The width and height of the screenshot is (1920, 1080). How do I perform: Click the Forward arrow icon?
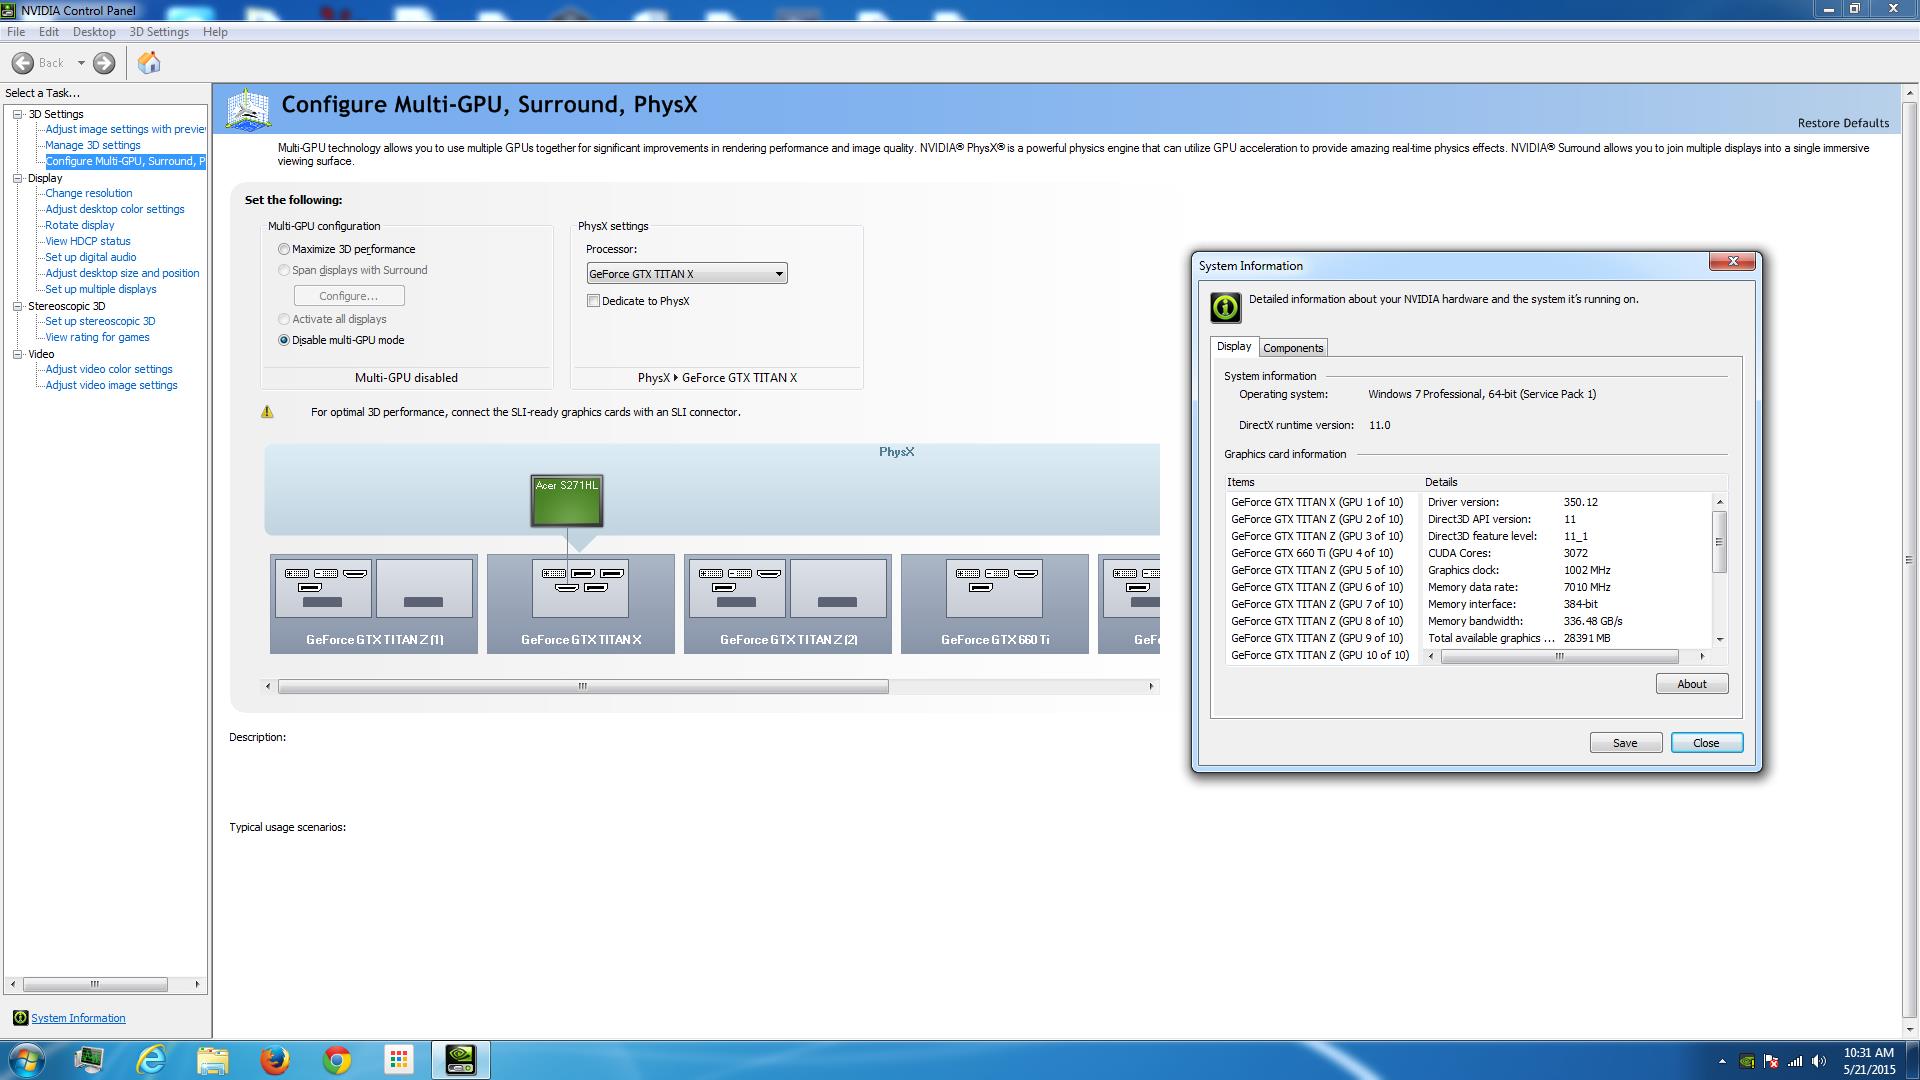pyautogui.click(x=104, y=63)
